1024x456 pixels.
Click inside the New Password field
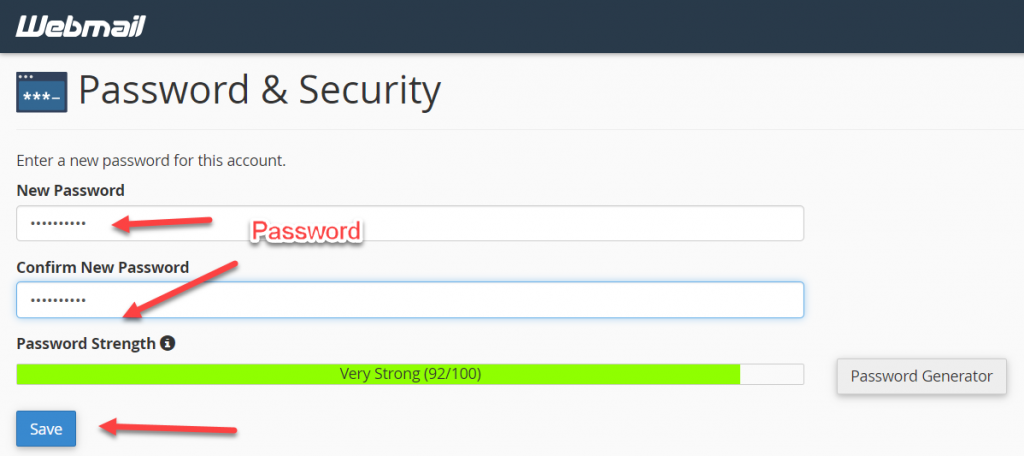pyautogui.click(x=410, y=223)
